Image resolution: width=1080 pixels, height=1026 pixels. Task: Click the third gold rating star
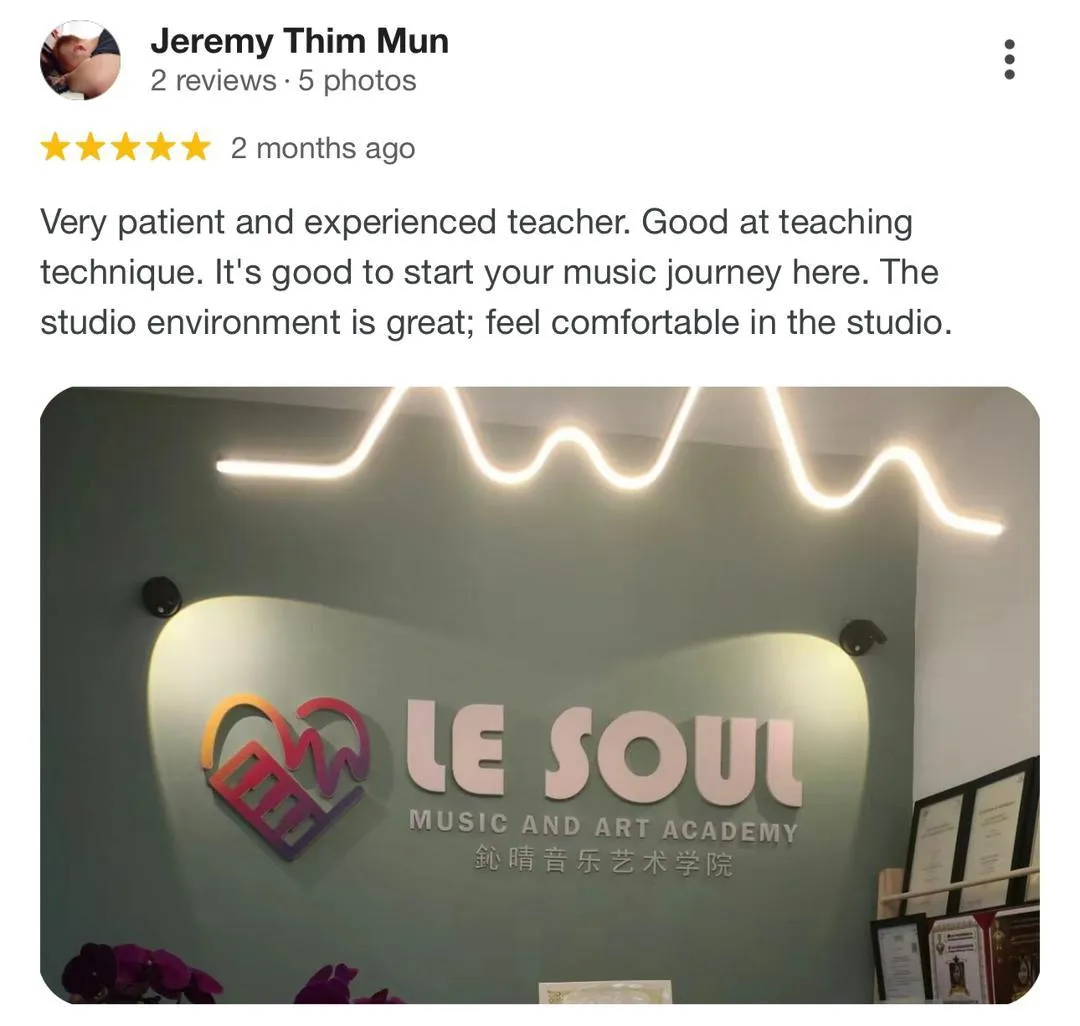point(125,147)
